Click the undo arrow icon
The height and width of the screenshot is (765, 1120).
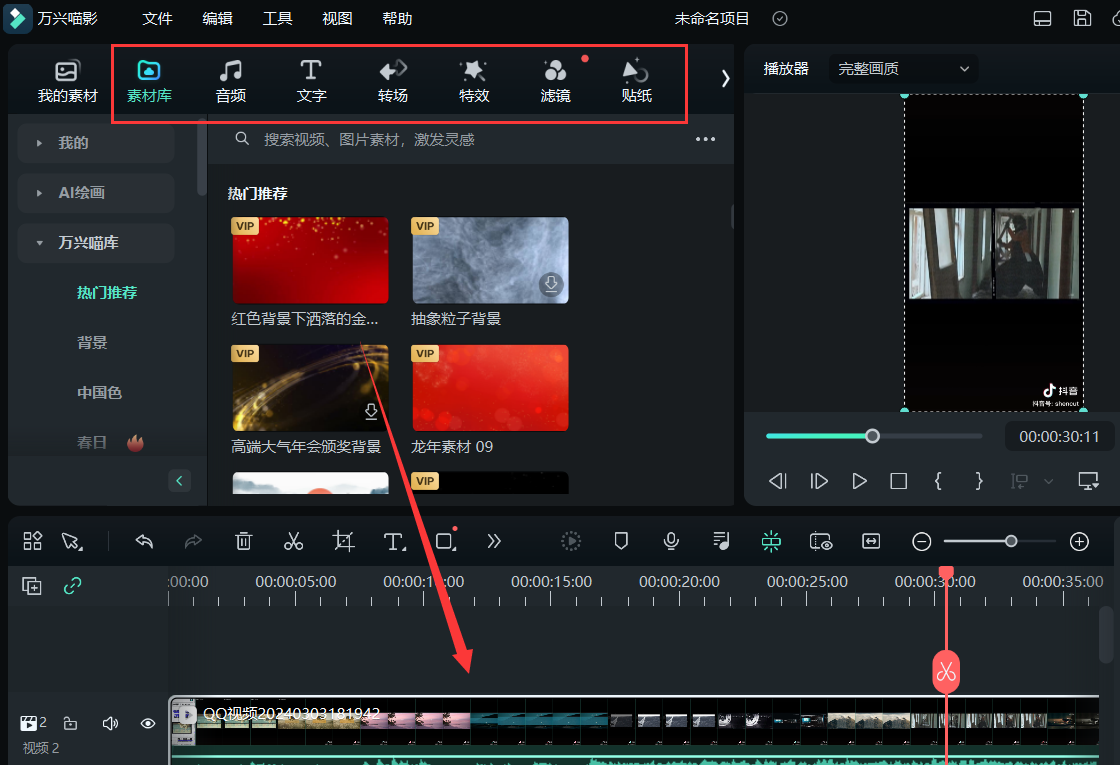coord(143,541)
